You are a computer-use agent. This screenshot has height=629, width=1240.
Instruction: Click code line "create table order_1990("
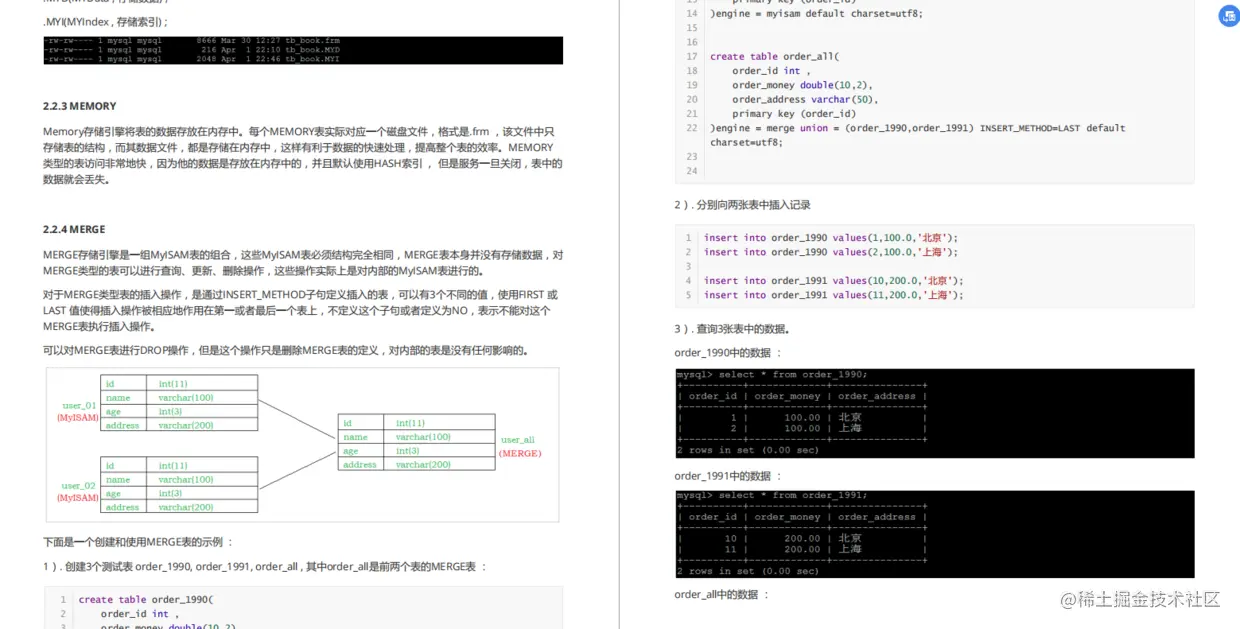coord(146,600)
